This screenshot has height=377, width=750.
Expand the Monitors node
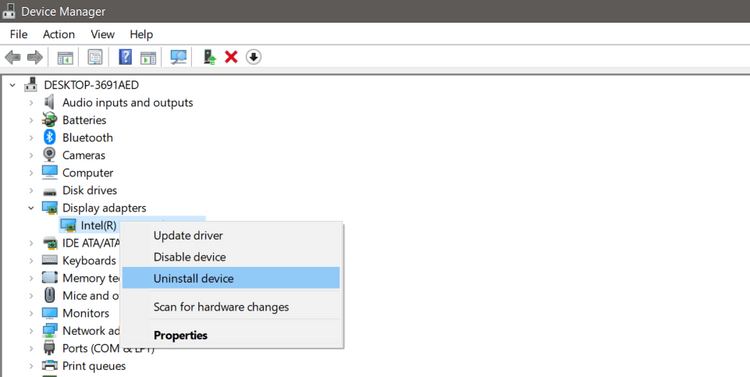click(x=31, y=313)
